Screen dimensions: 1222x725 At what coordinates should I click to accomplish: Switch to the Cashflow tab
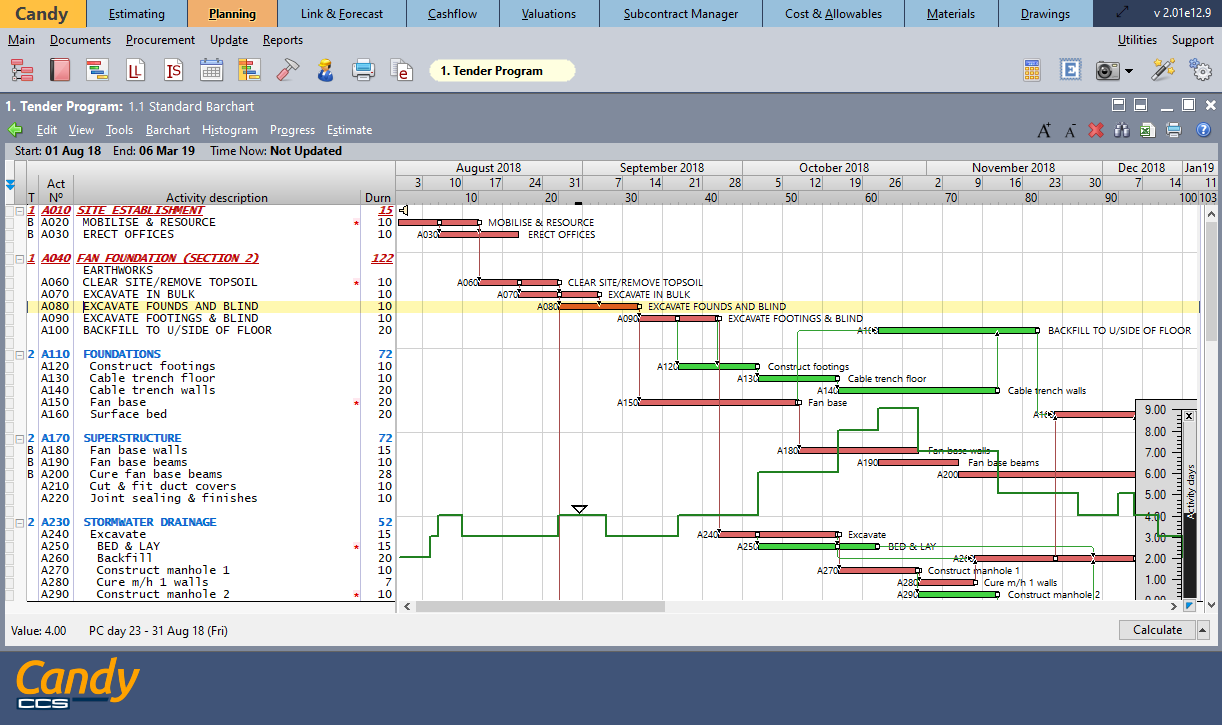(x=452, y=14)
